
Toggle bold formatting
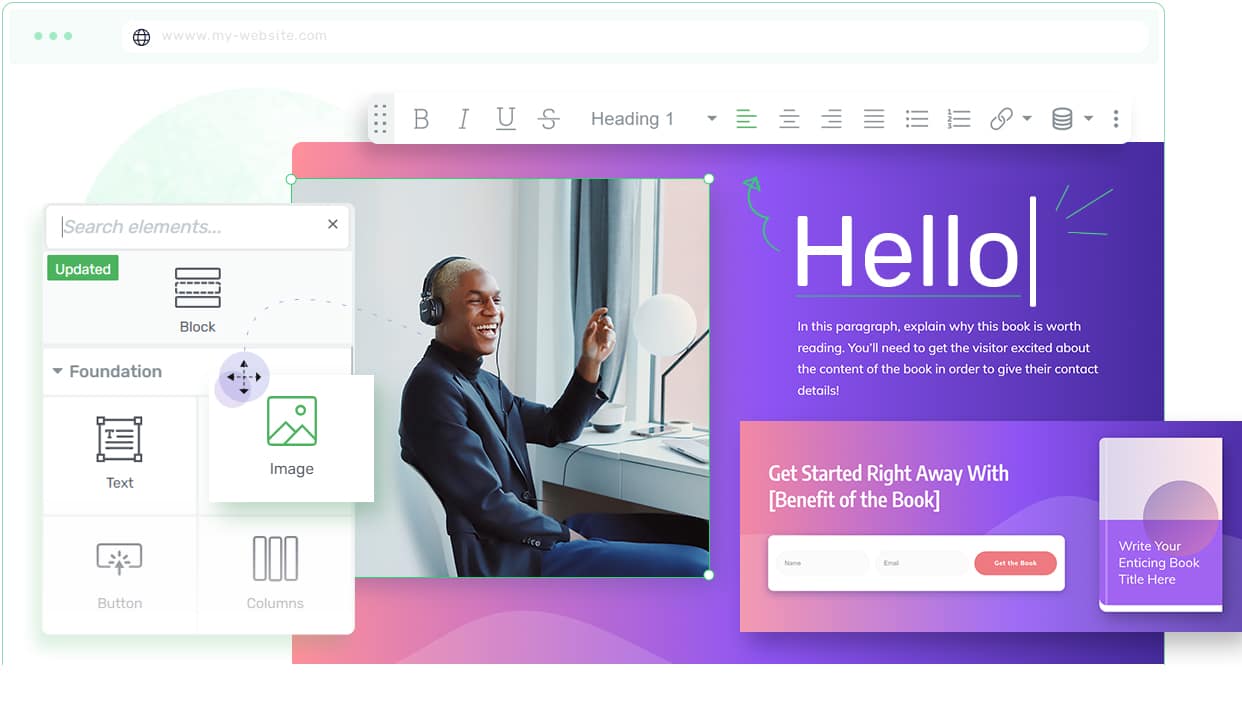pos(421,118)
